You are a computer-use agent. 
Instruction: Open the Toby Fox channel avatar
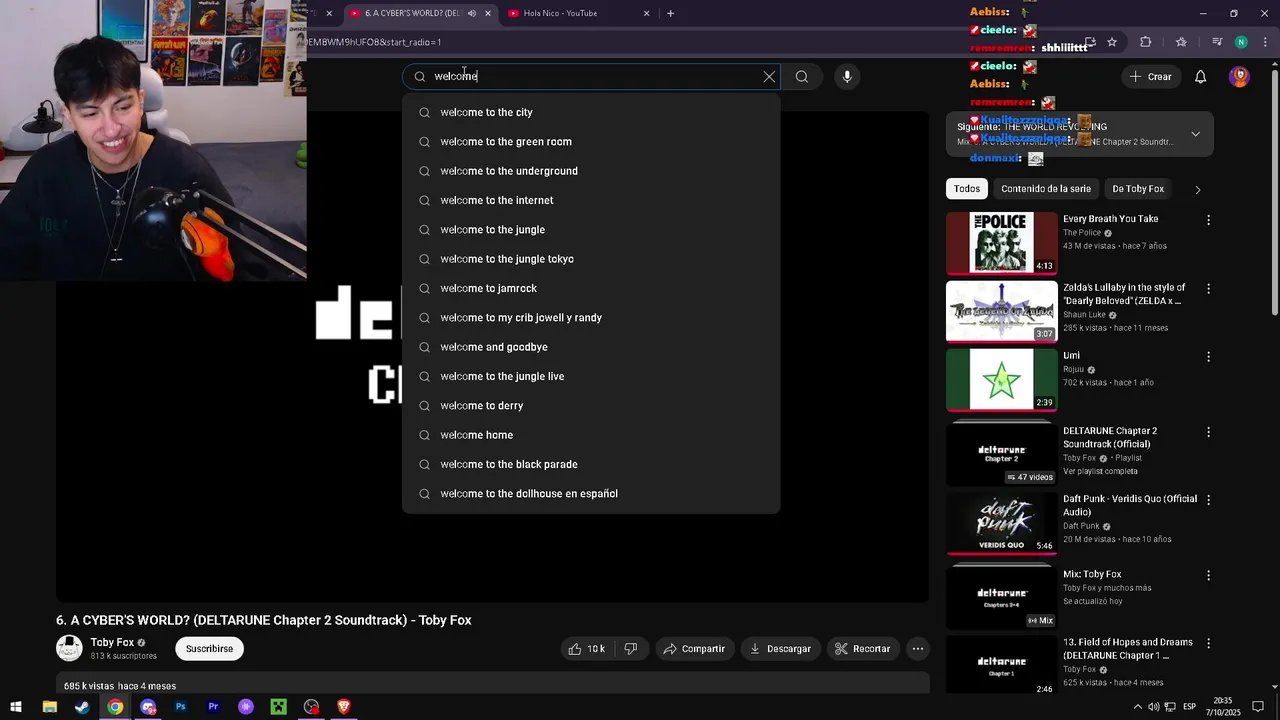69,648
